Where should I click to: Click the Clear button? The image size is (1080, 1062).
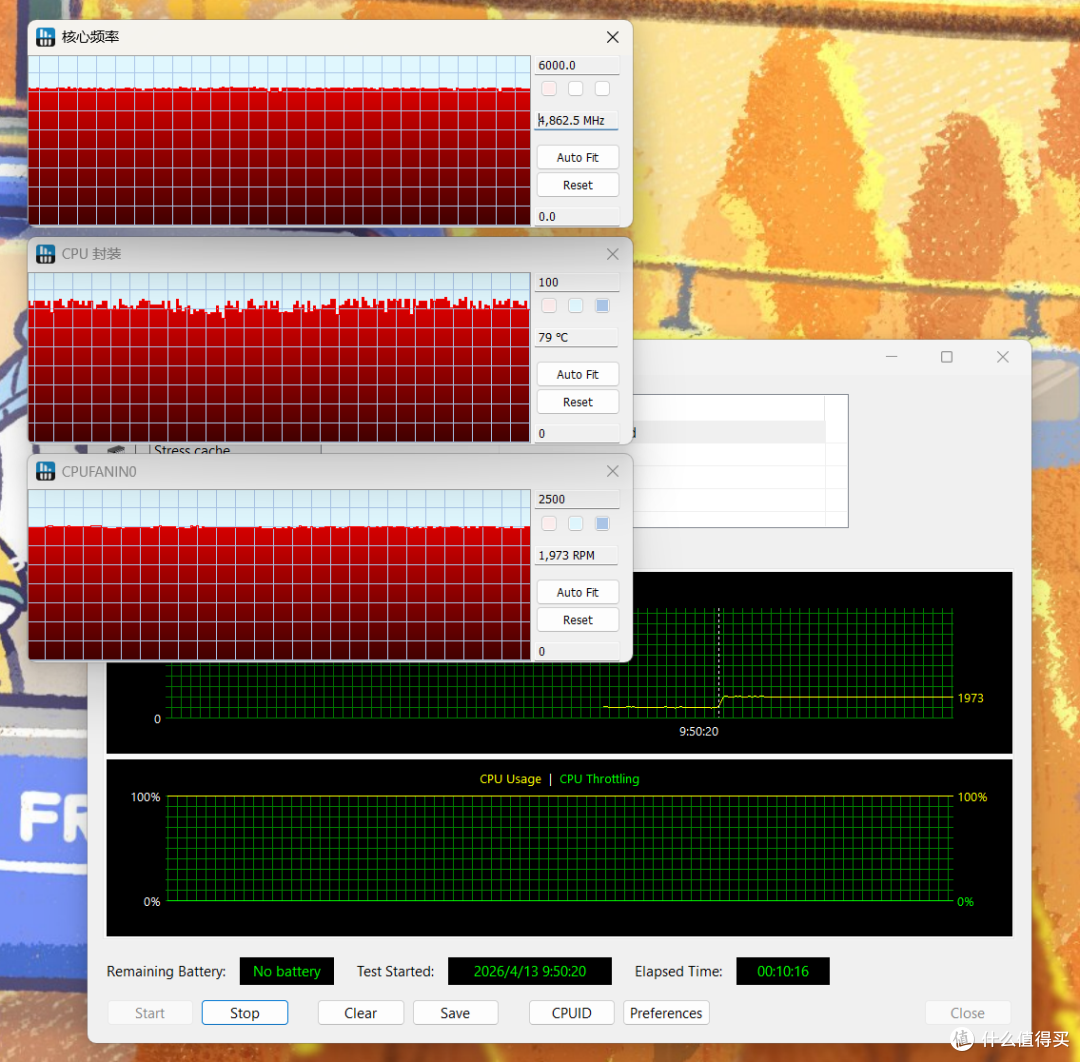coord(360,1013)
